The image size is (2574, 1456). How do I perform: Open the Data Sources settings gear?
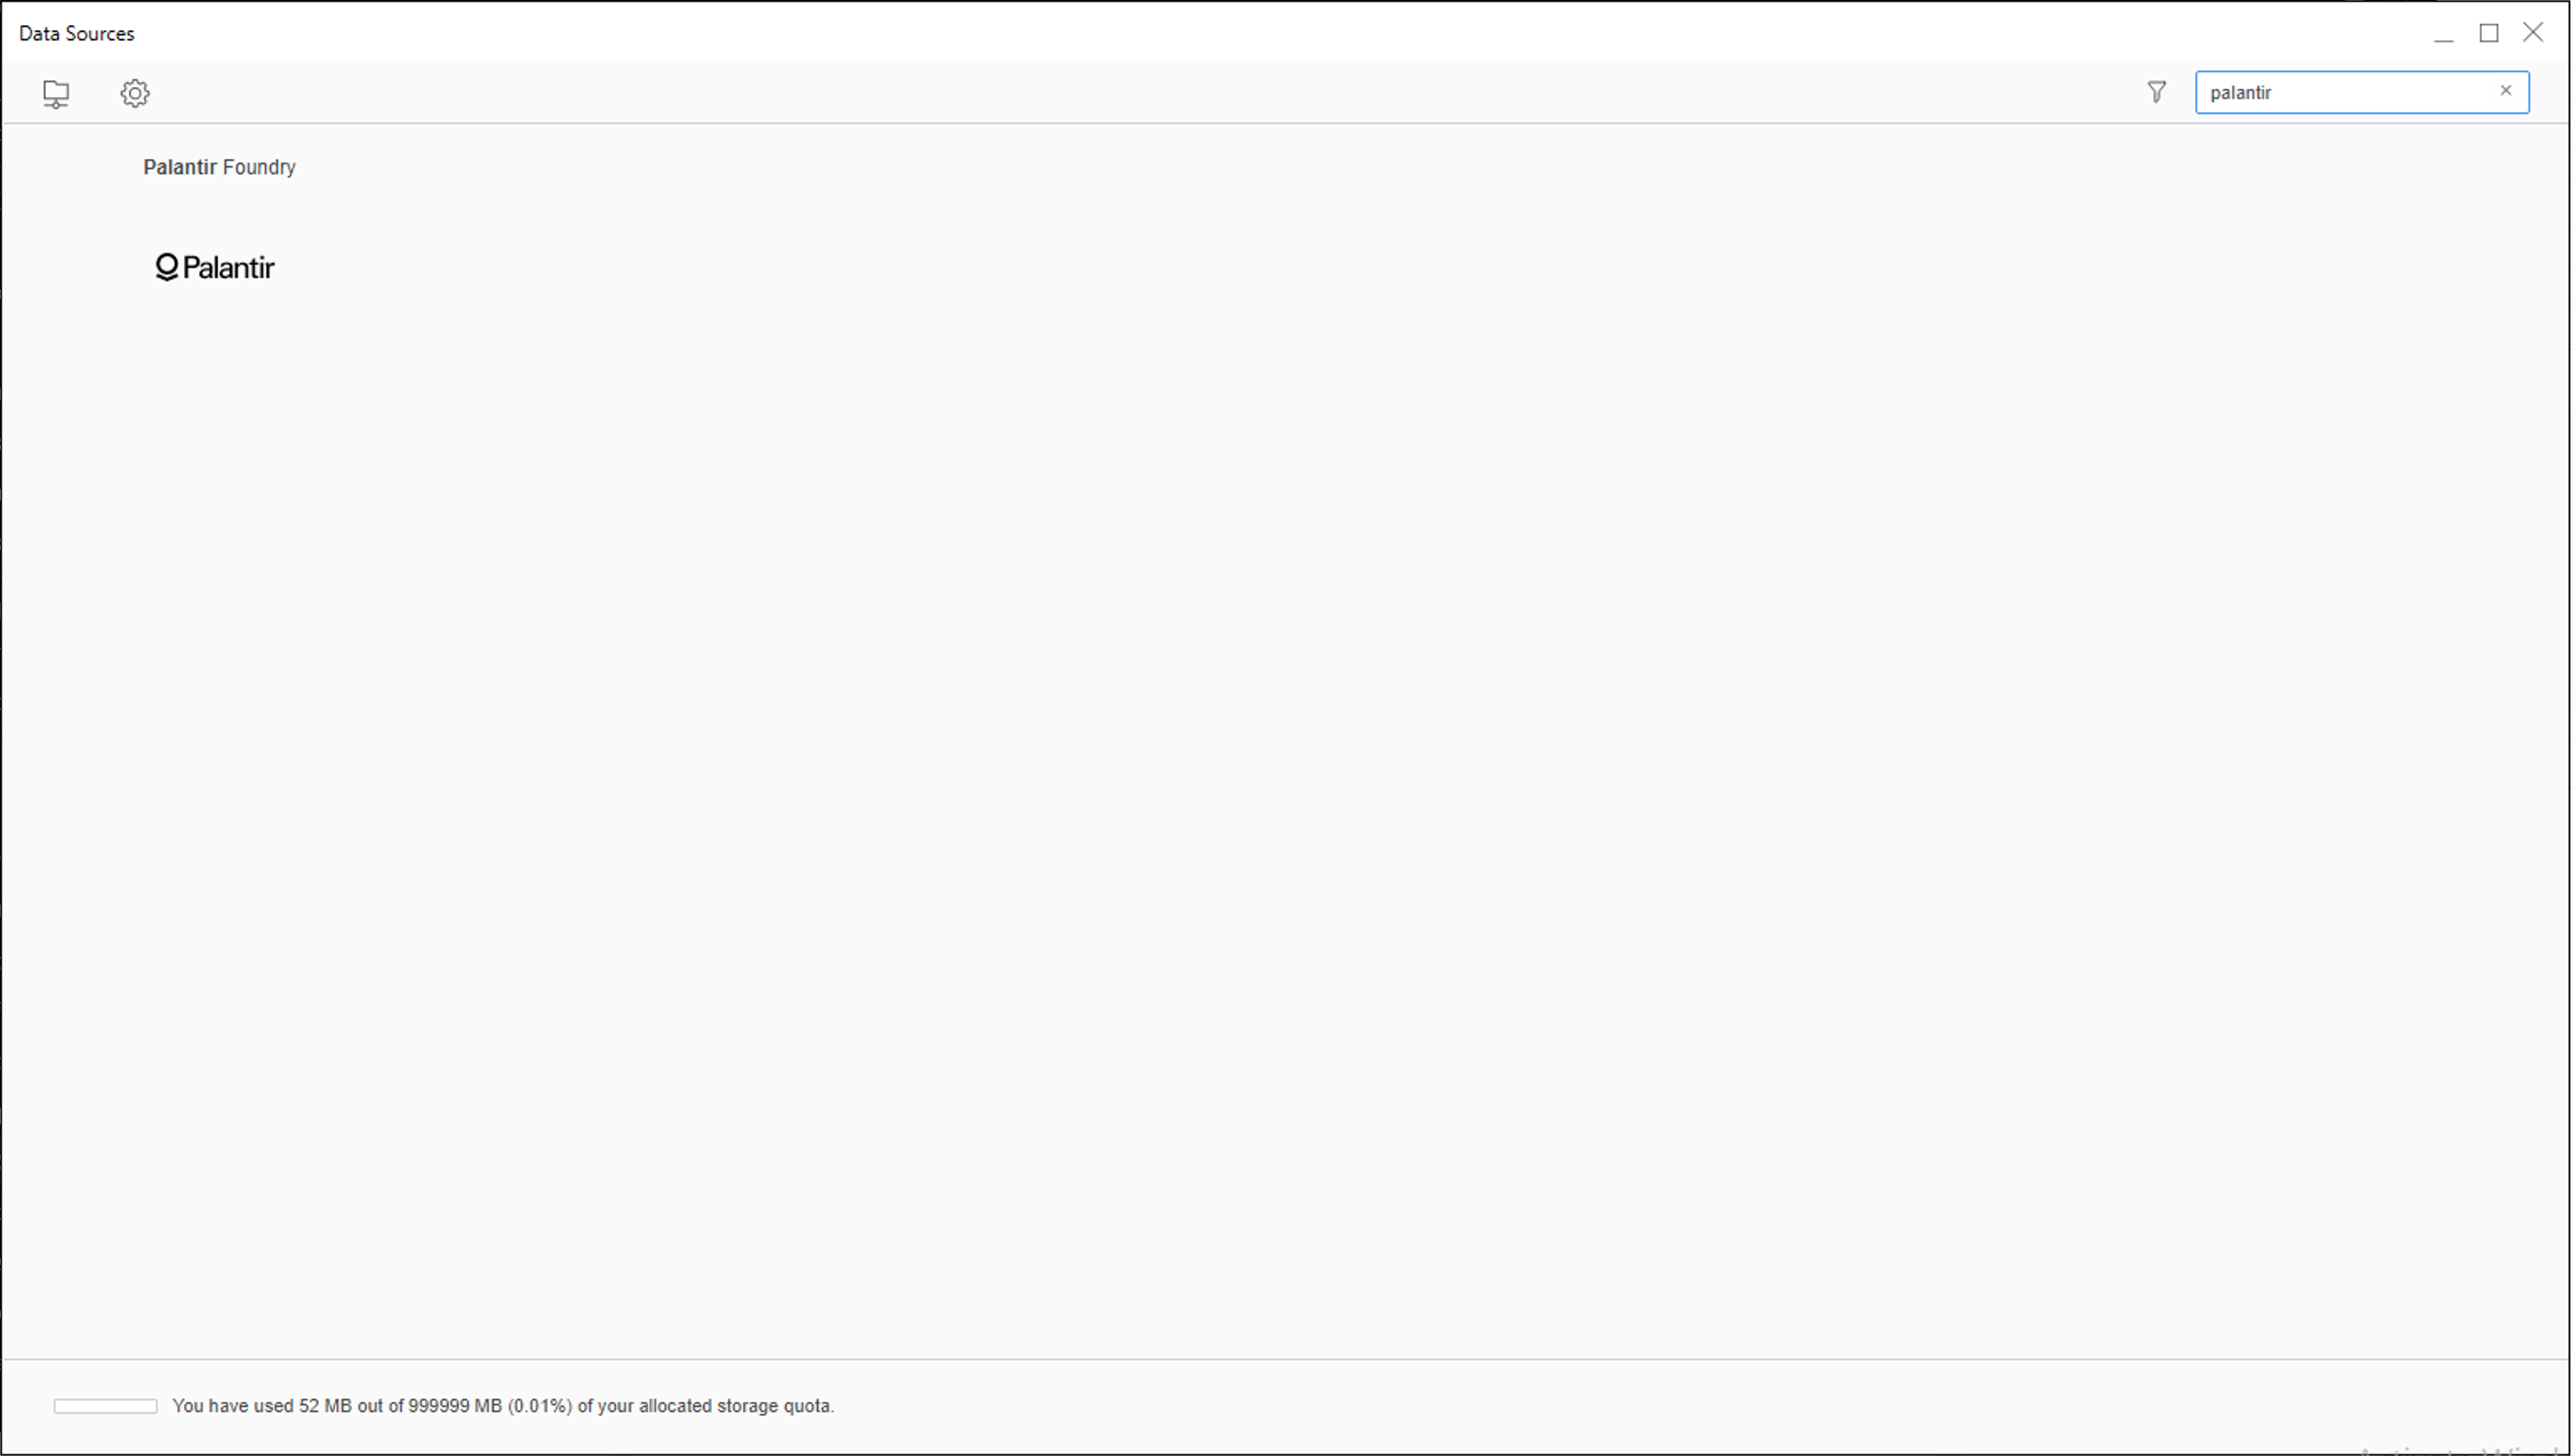click(x=135, y=92)
